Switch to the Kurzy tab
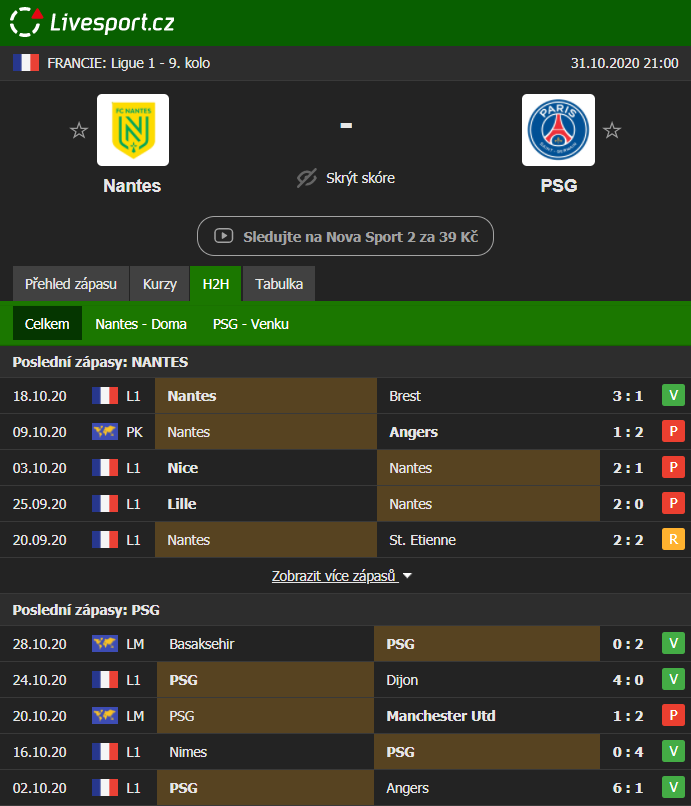This screenshot has height=806, width=691. coord(160,284)
